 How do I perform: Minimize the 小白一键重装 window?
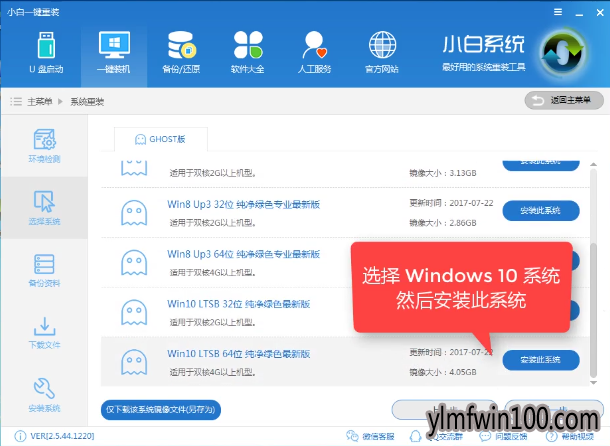(579, 13)
